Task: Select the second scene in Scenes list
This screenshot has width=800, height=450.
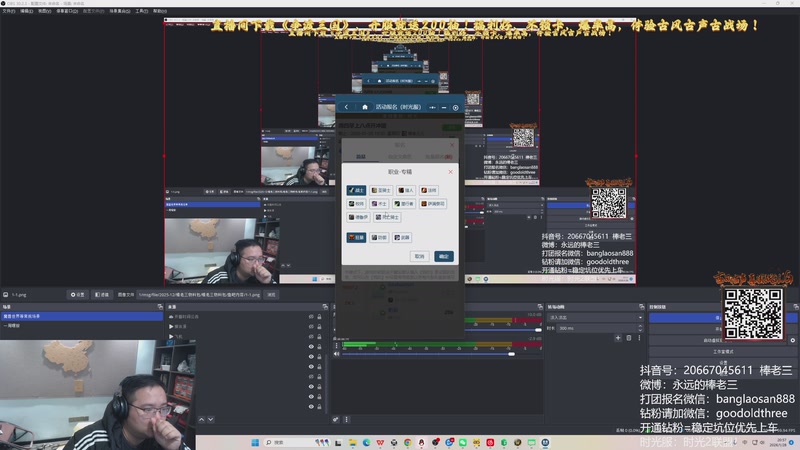Action: [82, 326]
